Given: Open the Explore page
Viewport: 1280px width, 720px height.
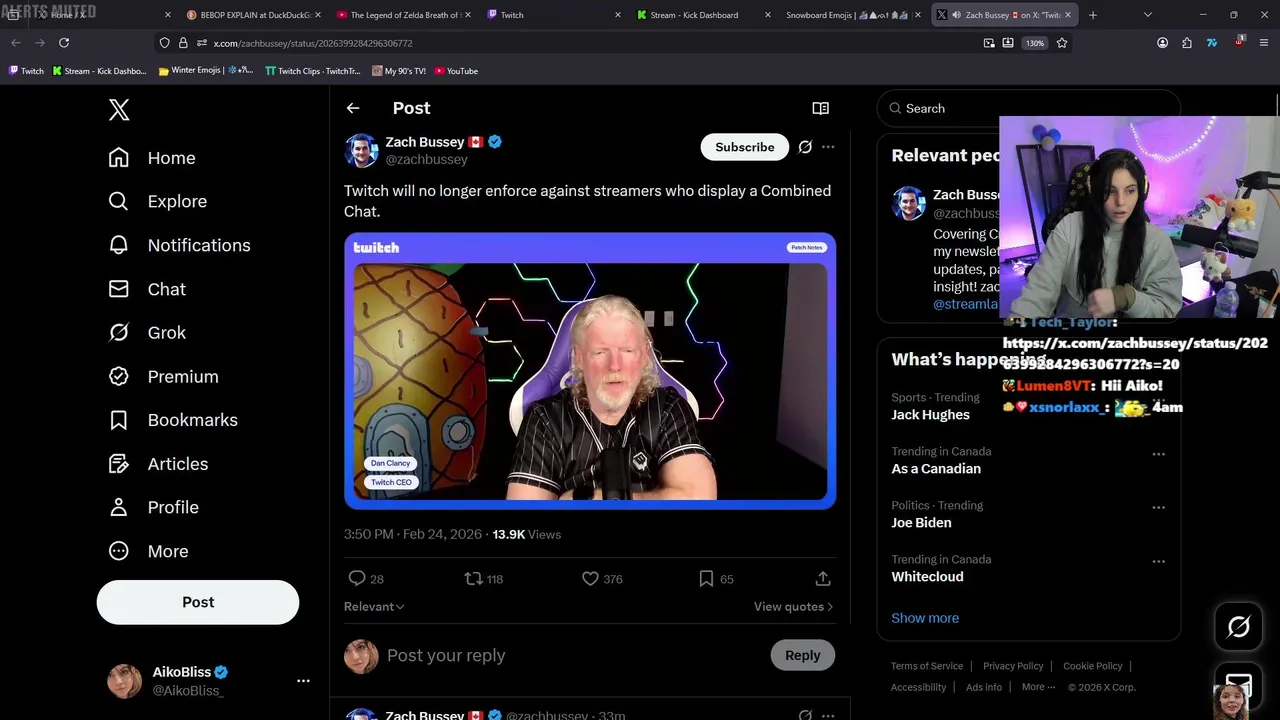Looking at the screenshot, I should tap(158, 201).
